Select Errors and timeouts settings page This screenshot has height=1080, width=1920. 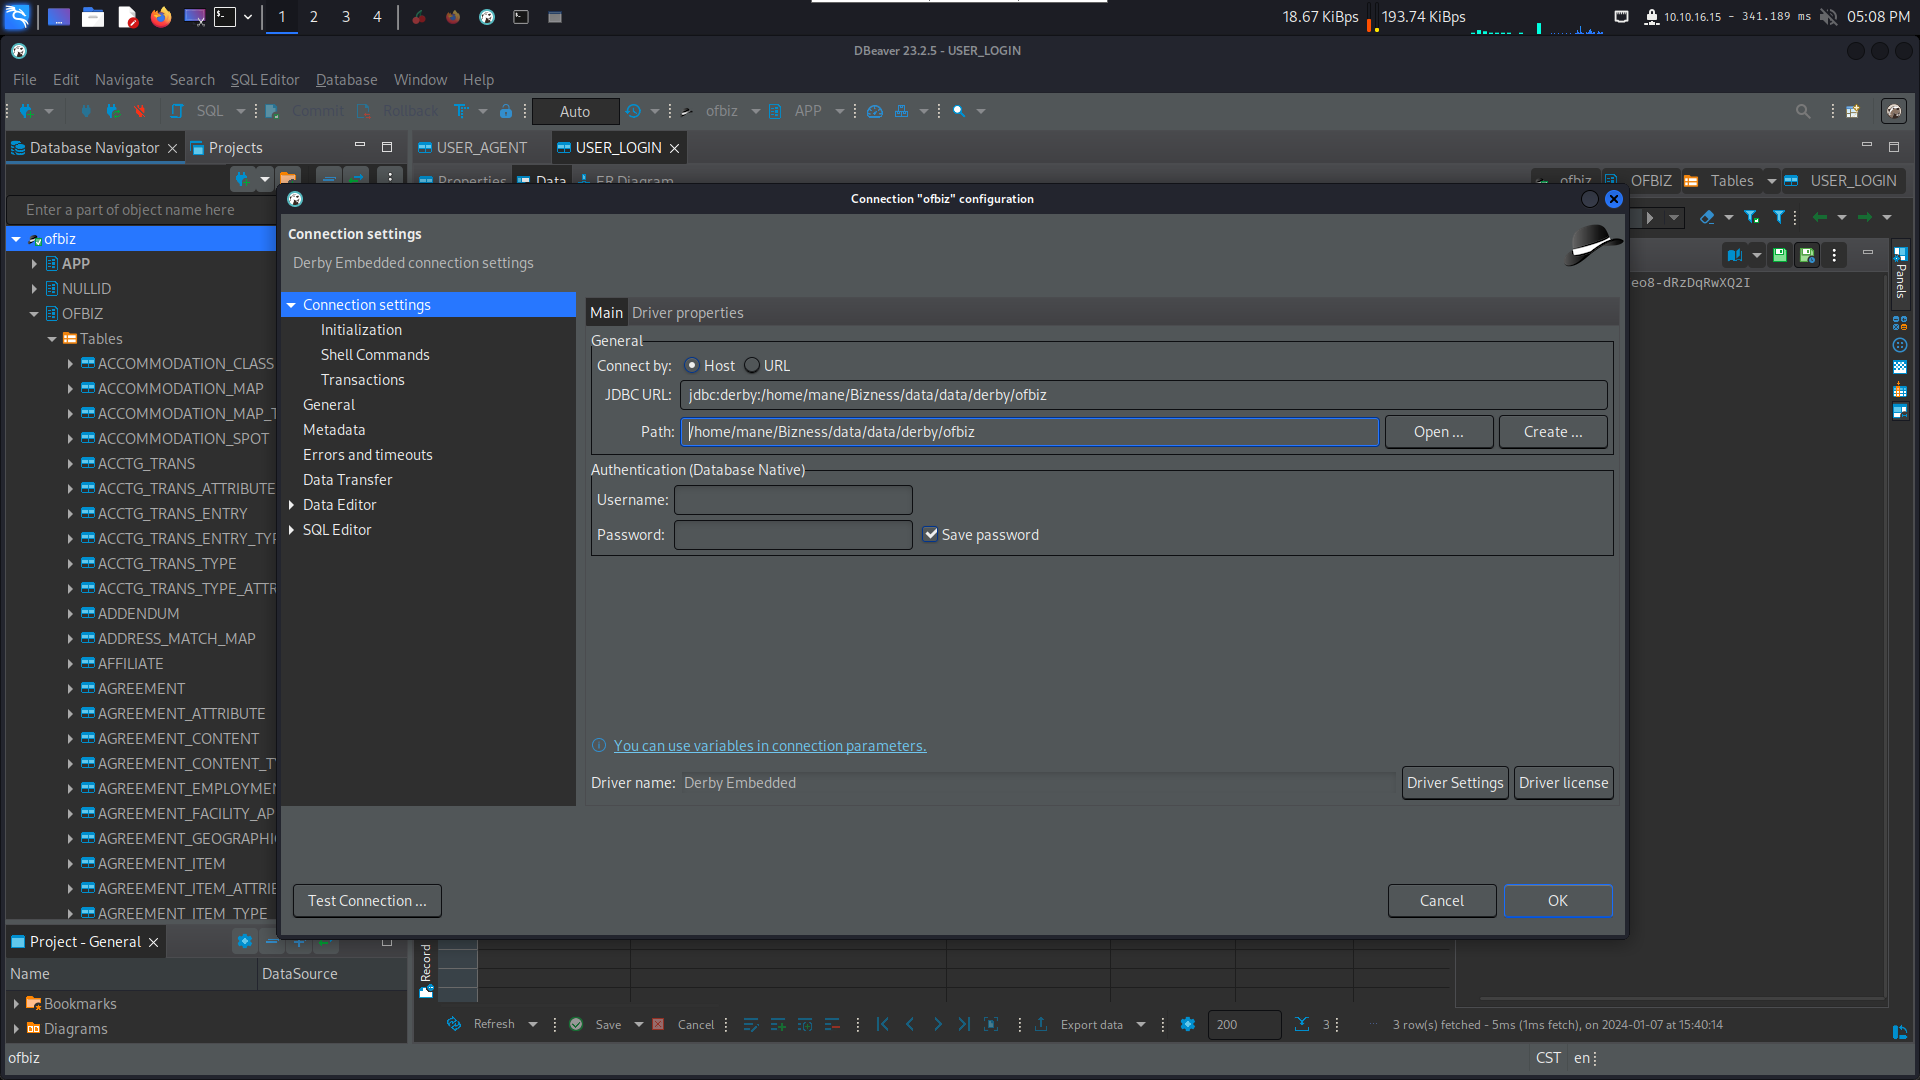pos(368,455)
